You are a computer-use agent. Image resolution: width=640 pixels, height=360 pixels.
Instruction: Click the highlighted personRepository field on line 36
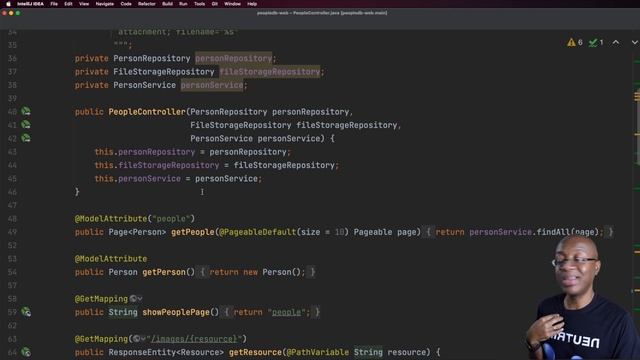click(233, 58)
